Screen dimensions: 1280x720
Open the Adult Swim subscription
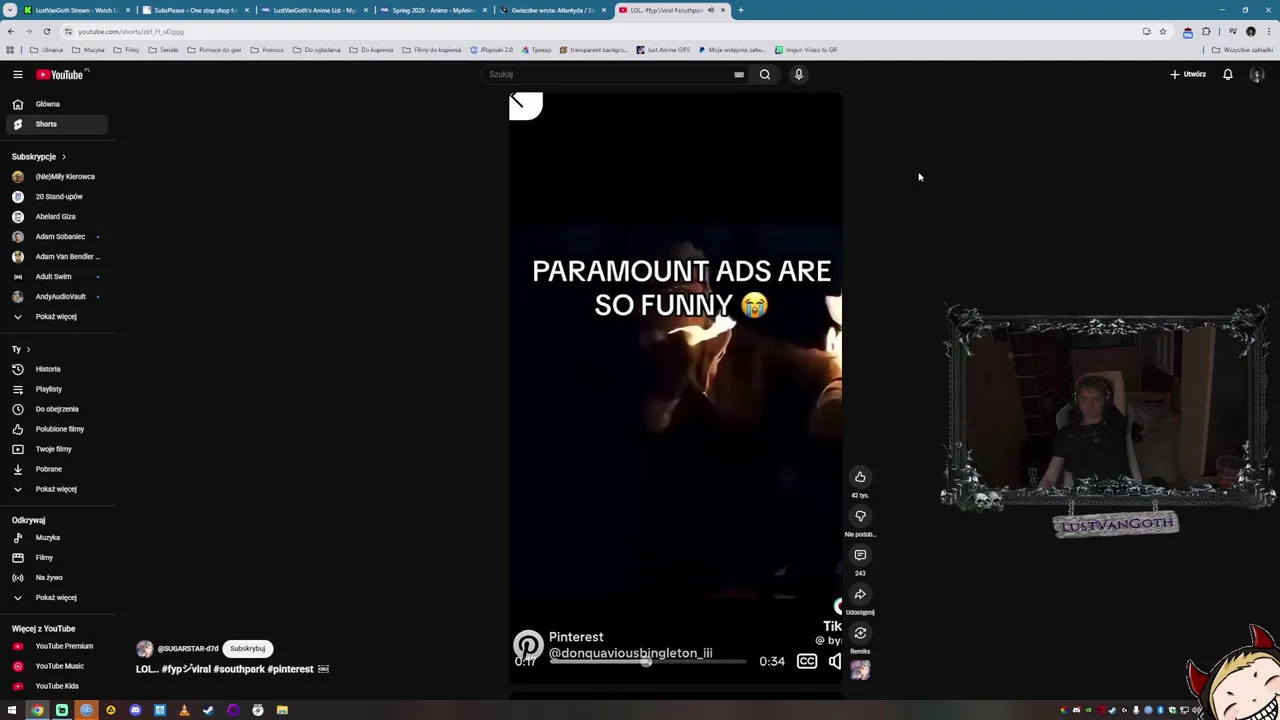[x=57, y=277]
